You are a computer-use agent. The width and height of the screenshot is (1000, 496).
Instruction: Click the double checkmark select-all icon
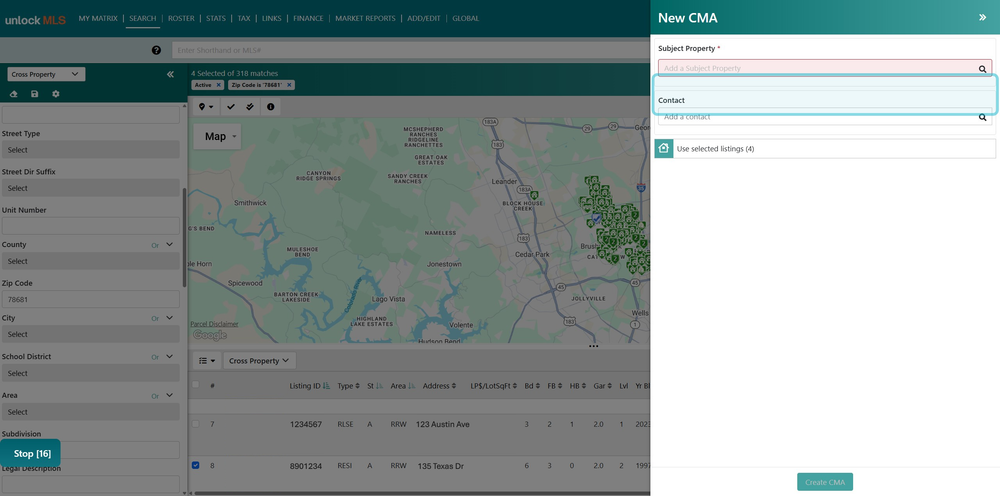pyautogui.click(x=250, y=107)
